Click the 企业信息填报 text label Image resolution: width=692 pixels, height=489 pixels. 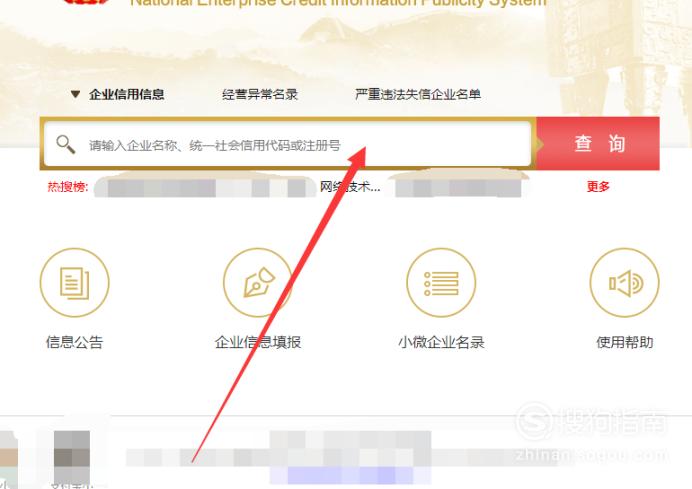click(x=258, y=342)
